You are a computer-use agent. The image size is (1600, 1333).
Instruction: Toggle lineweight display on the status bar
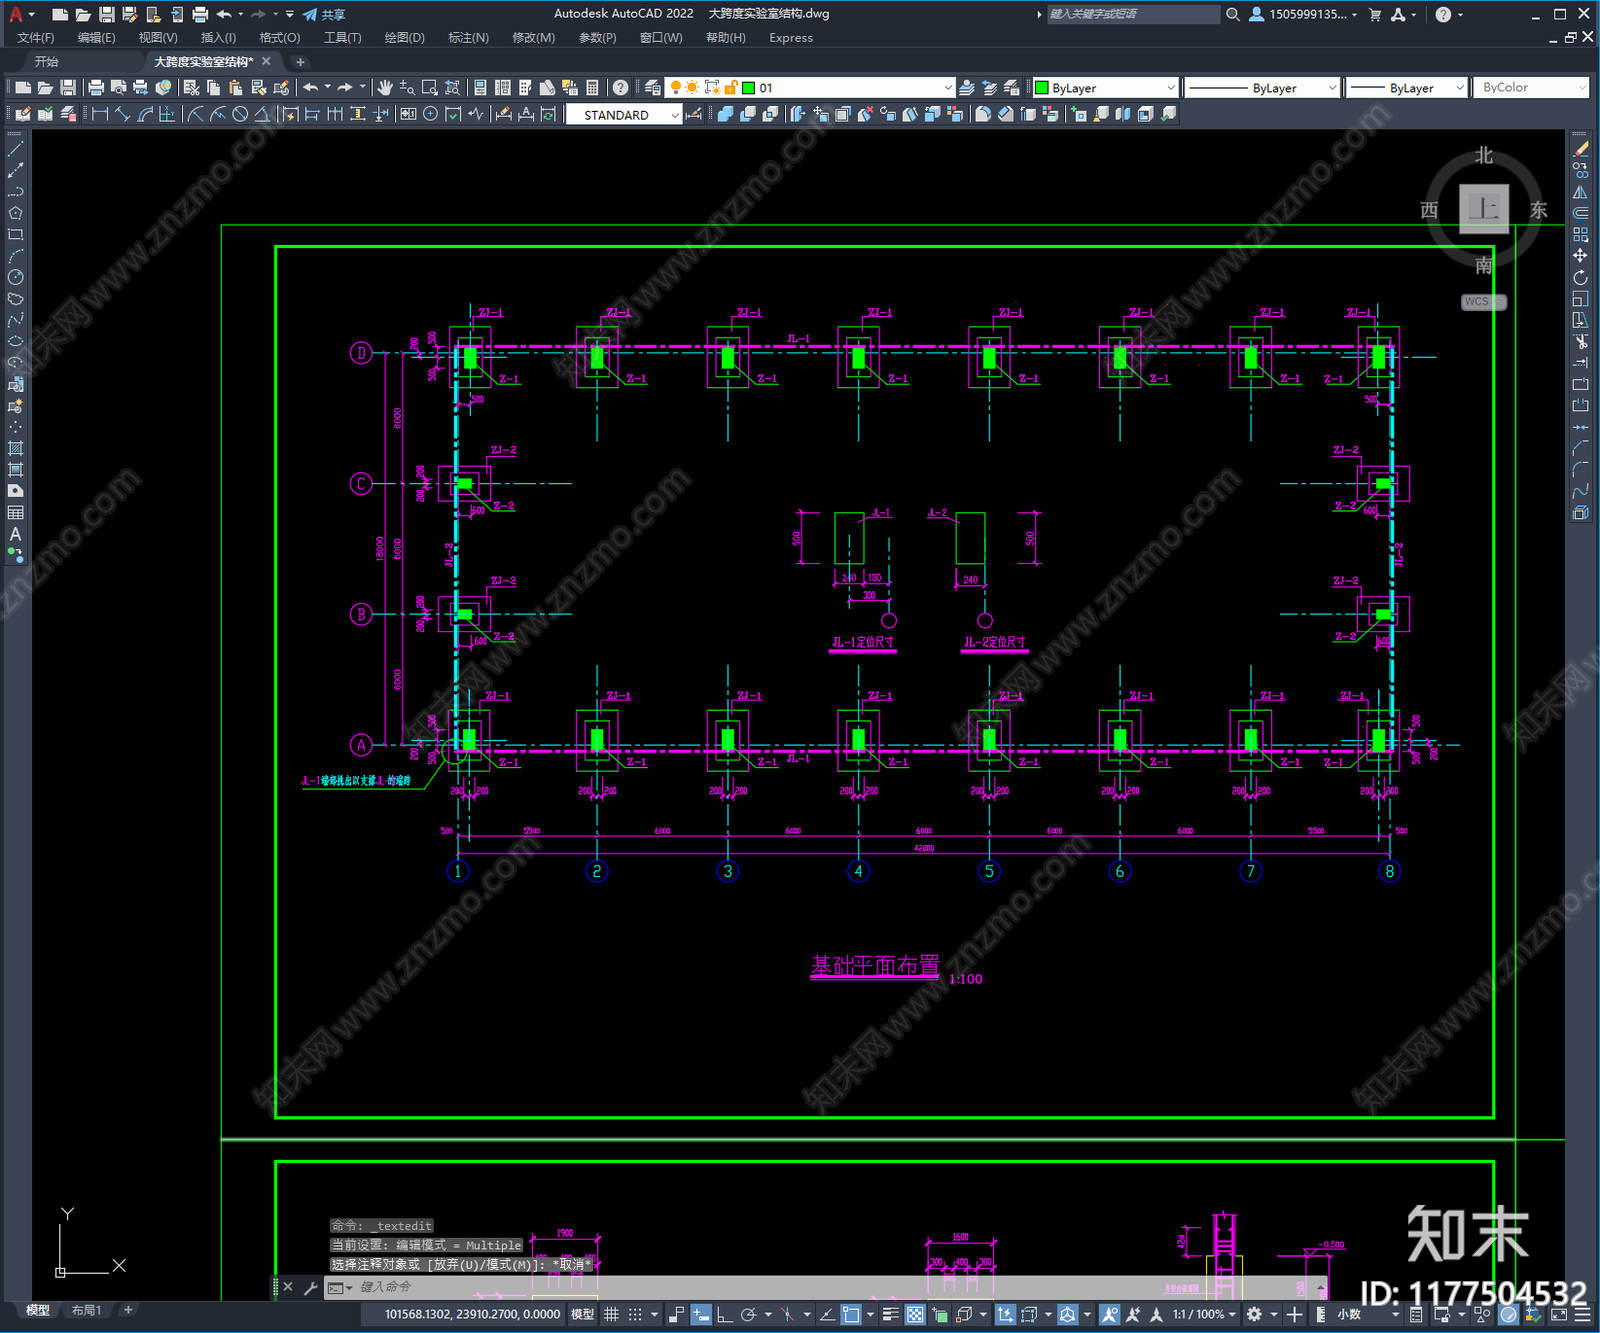[890, 1314]
